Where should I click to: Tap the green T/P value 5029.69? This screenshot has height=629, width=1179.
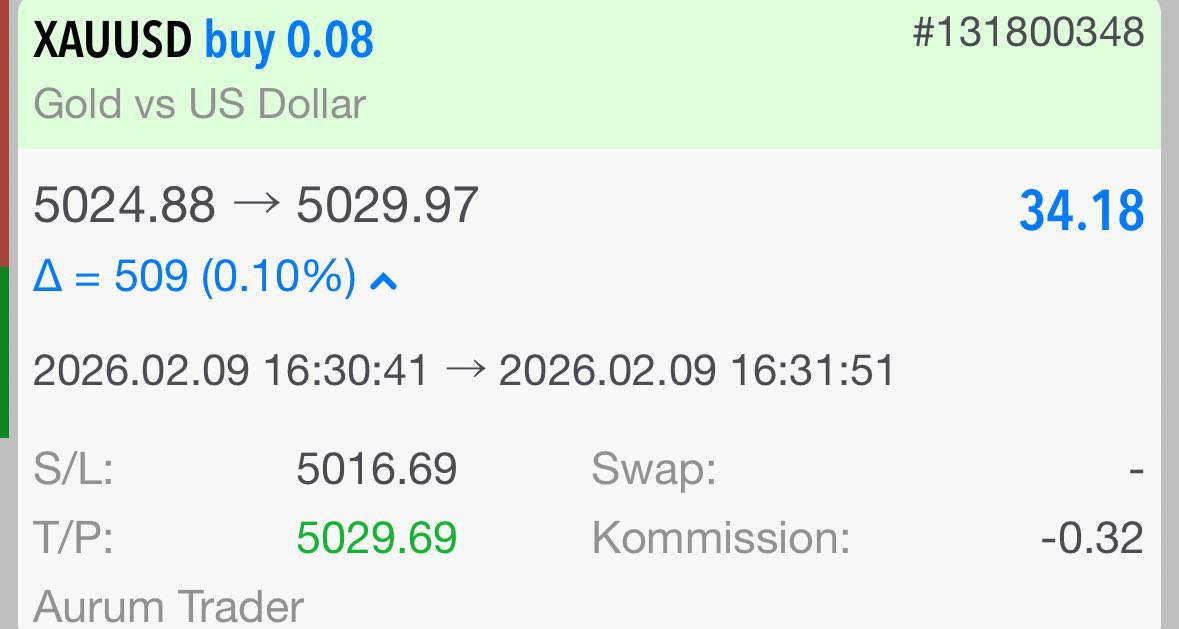tap(376, 538)
